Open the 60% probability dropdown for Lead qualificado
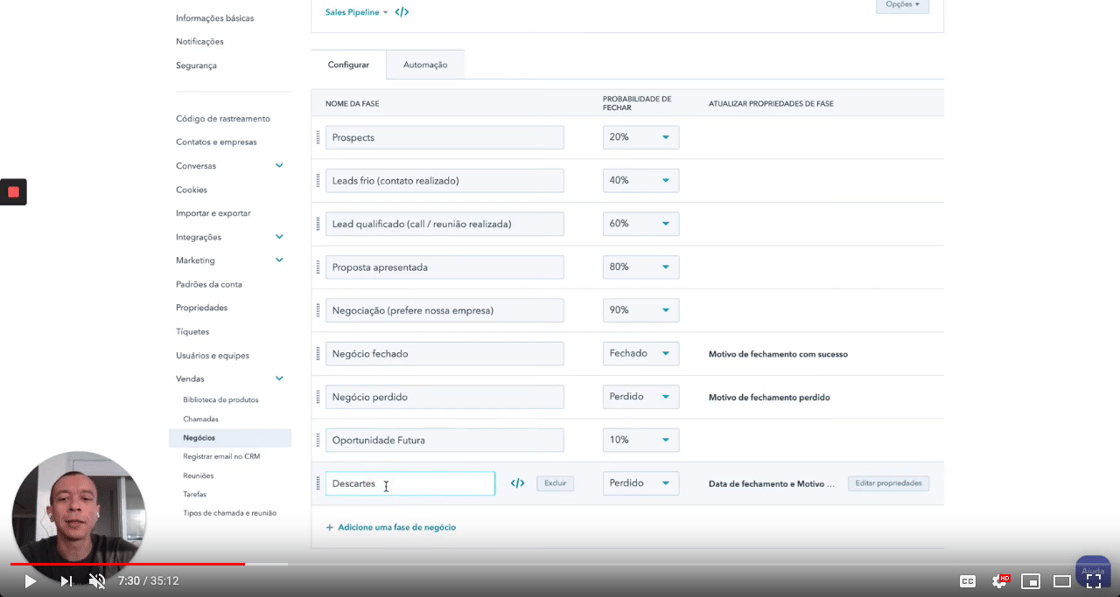Image resolution: width=1120 pixels, height=597 pixels. click(641, 224)
